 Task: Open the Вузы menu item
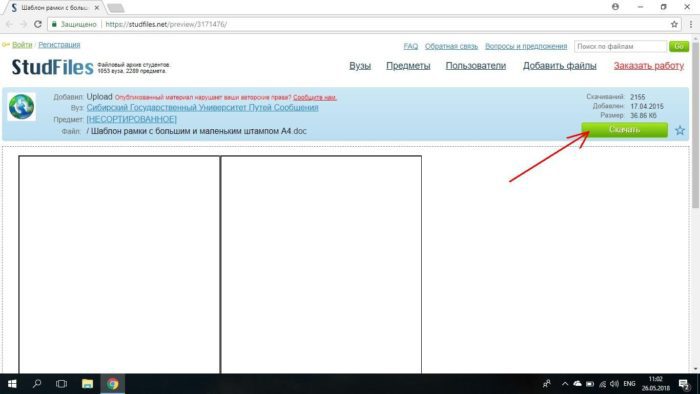pos(360,66)
